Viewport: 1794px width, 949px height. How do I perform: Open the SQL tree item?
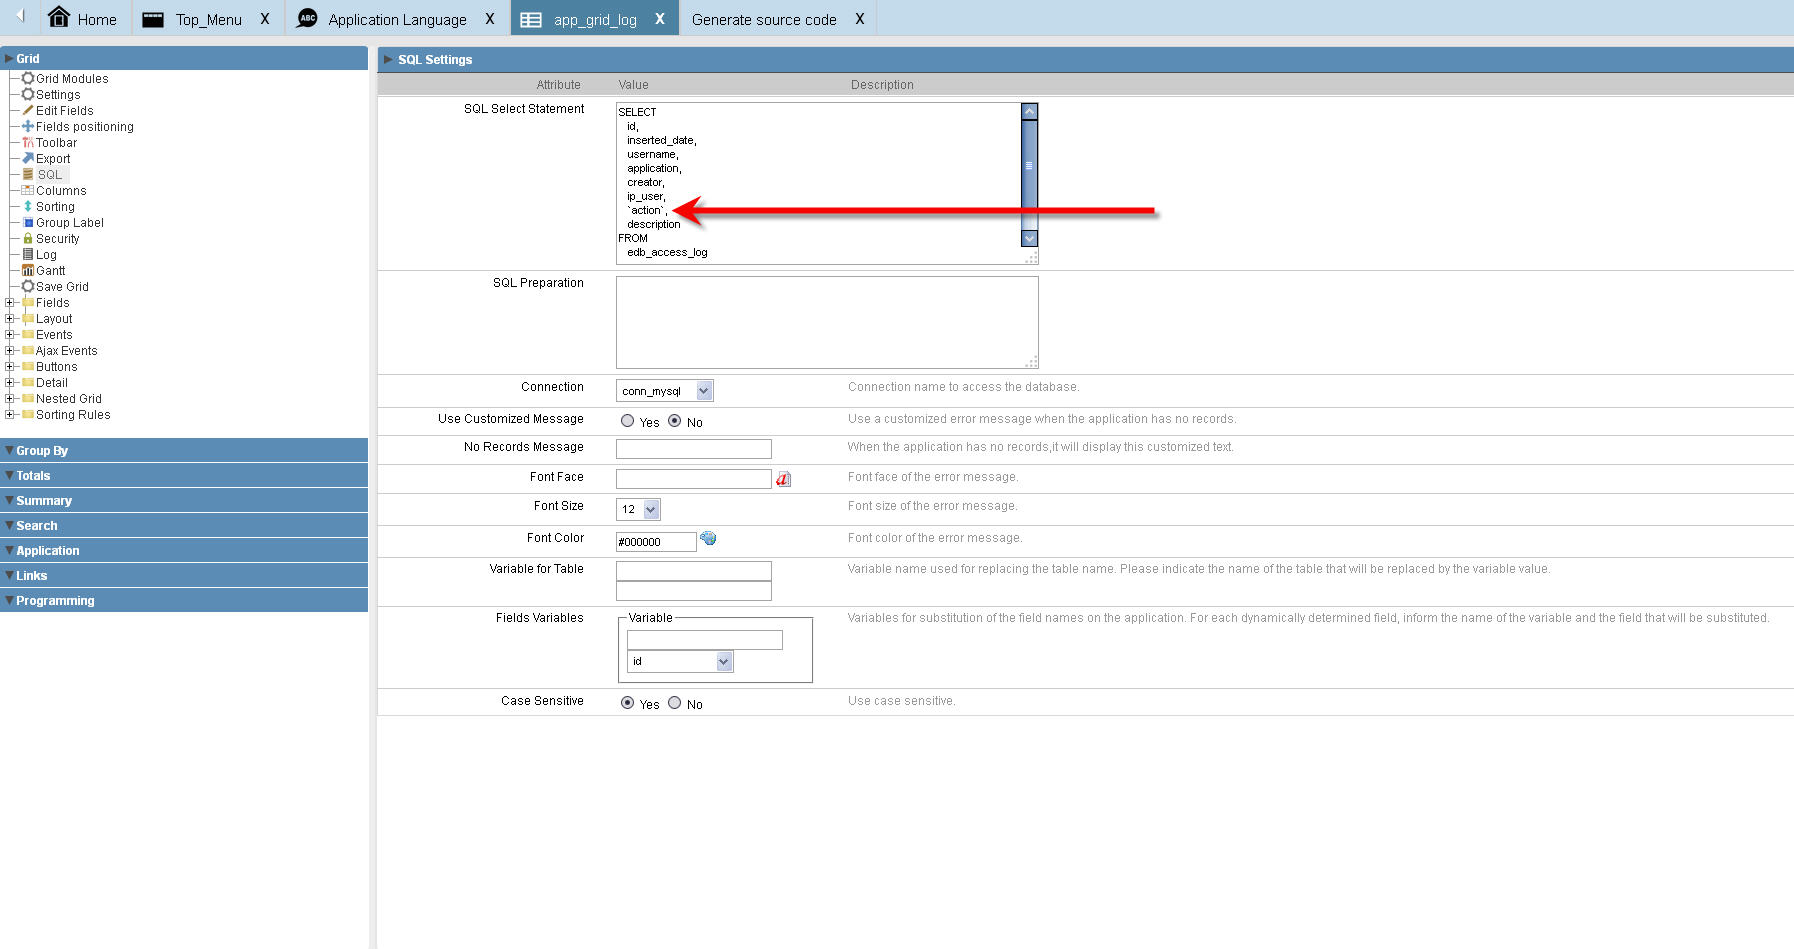(49, 174)
